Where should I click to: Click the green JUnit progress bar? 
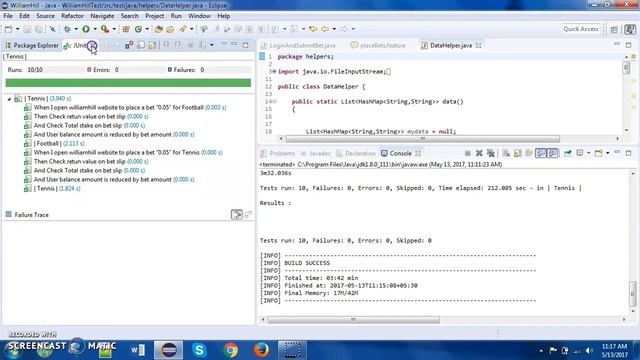point(128,83)
